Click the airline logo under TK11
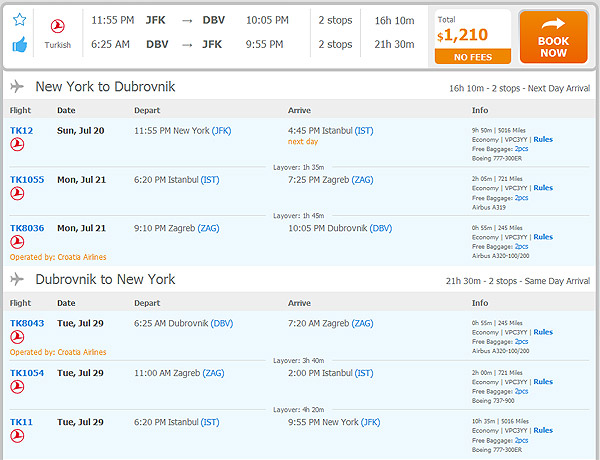 17,436
